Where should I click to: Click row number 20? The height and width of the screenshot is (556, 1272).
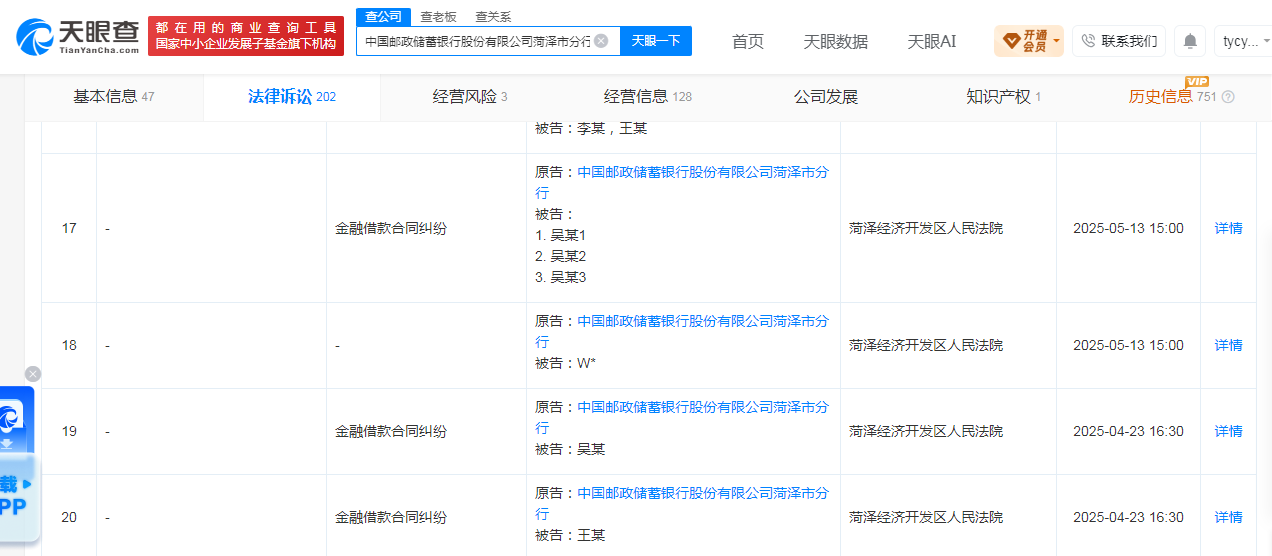pyautogui.click(x=69, y=517)
